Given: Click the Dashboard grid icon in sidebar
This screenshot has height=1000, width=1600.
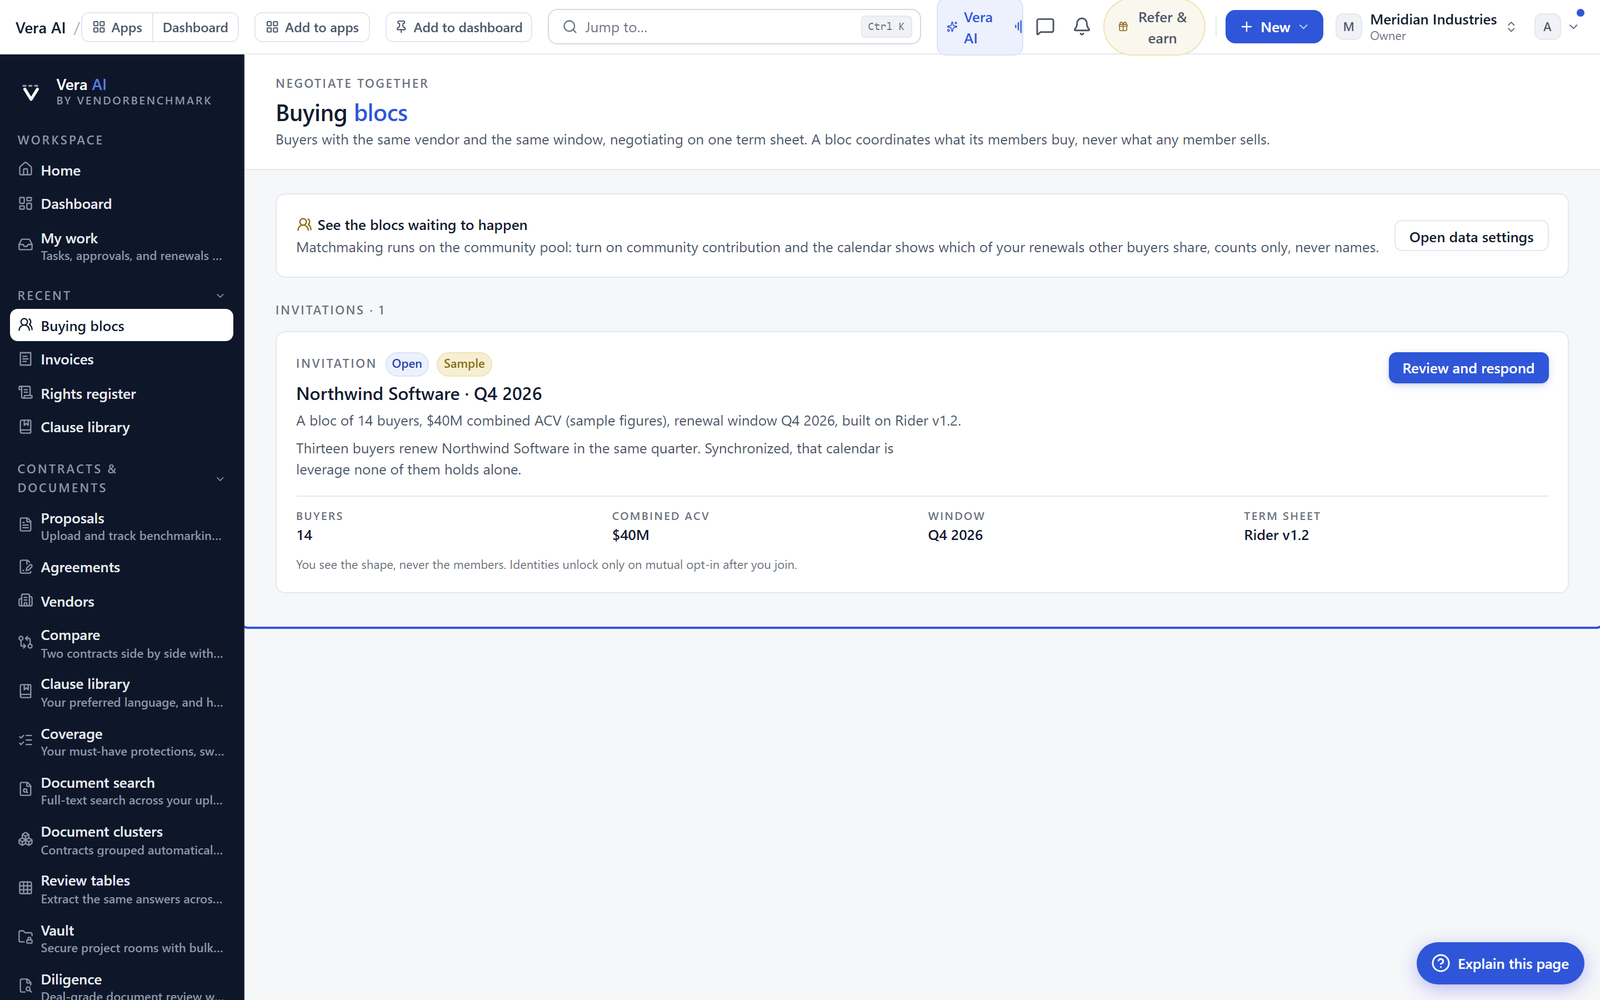Looking at the screenshot, I should [26, 204].
